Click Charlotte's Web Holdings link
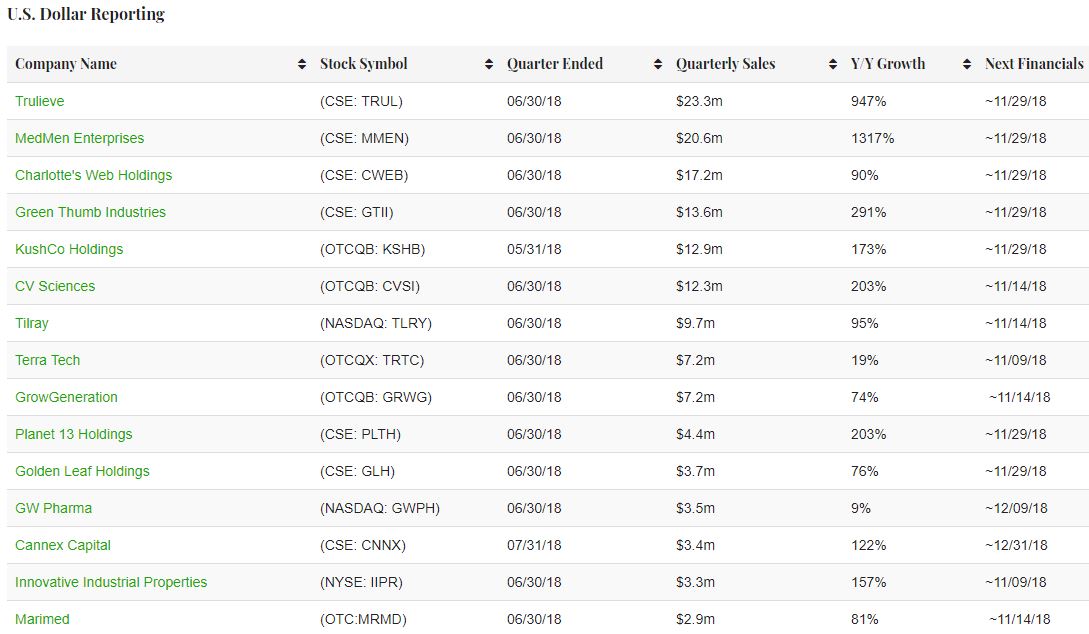Image resolution: width=1089 pixels, height=634 pixels. (x=93, y=175)
